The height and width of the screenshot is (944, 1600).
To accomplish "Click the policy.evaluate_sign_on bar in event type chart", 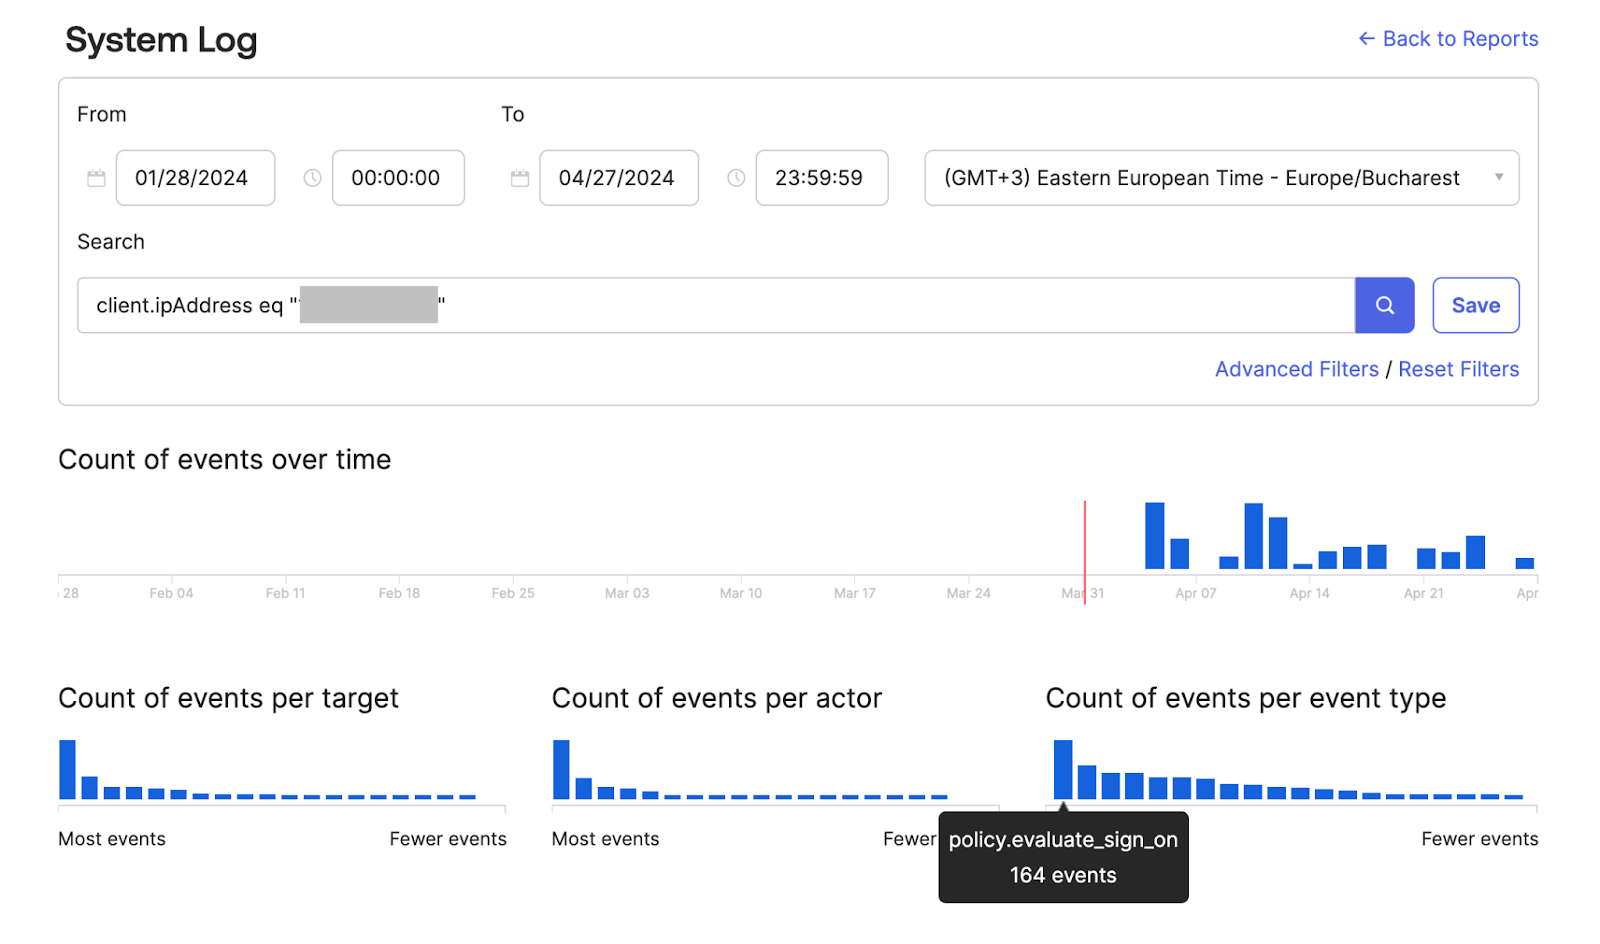I will [1063, 769].
